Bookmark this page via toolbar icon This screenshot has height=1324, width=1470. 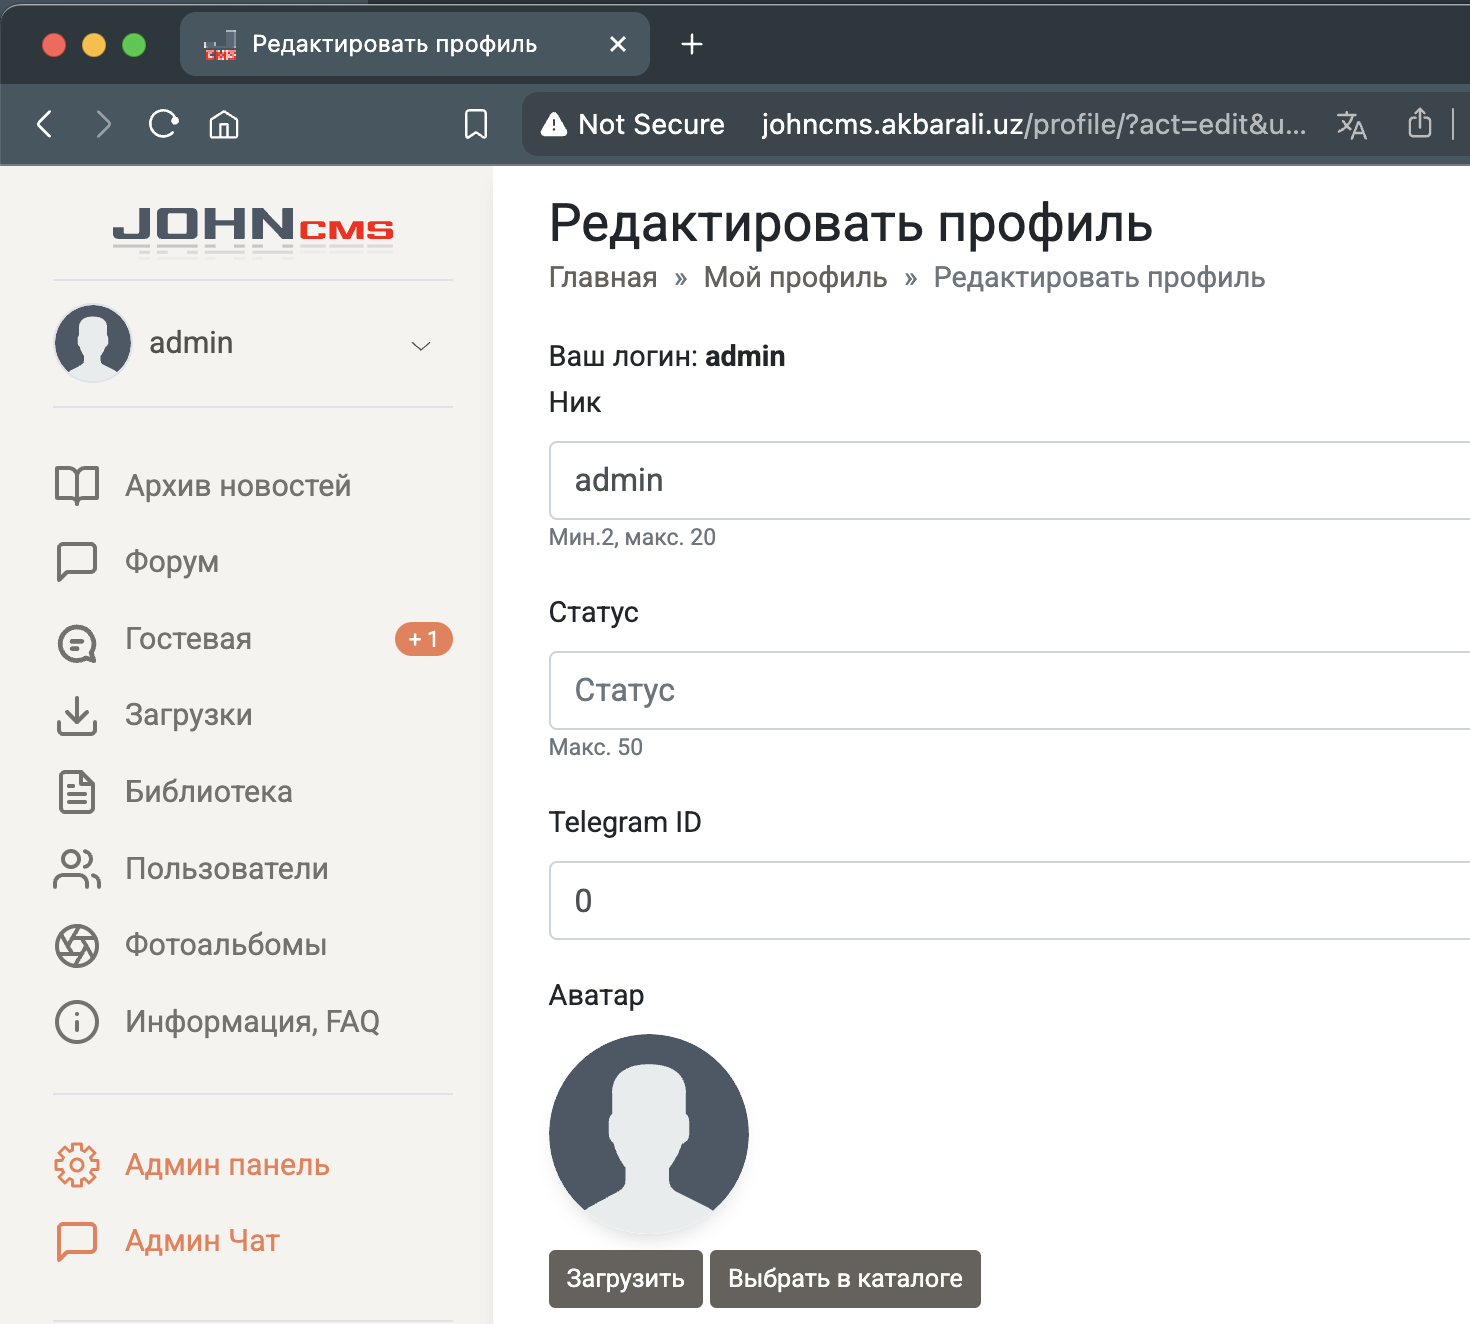[476, 125]
